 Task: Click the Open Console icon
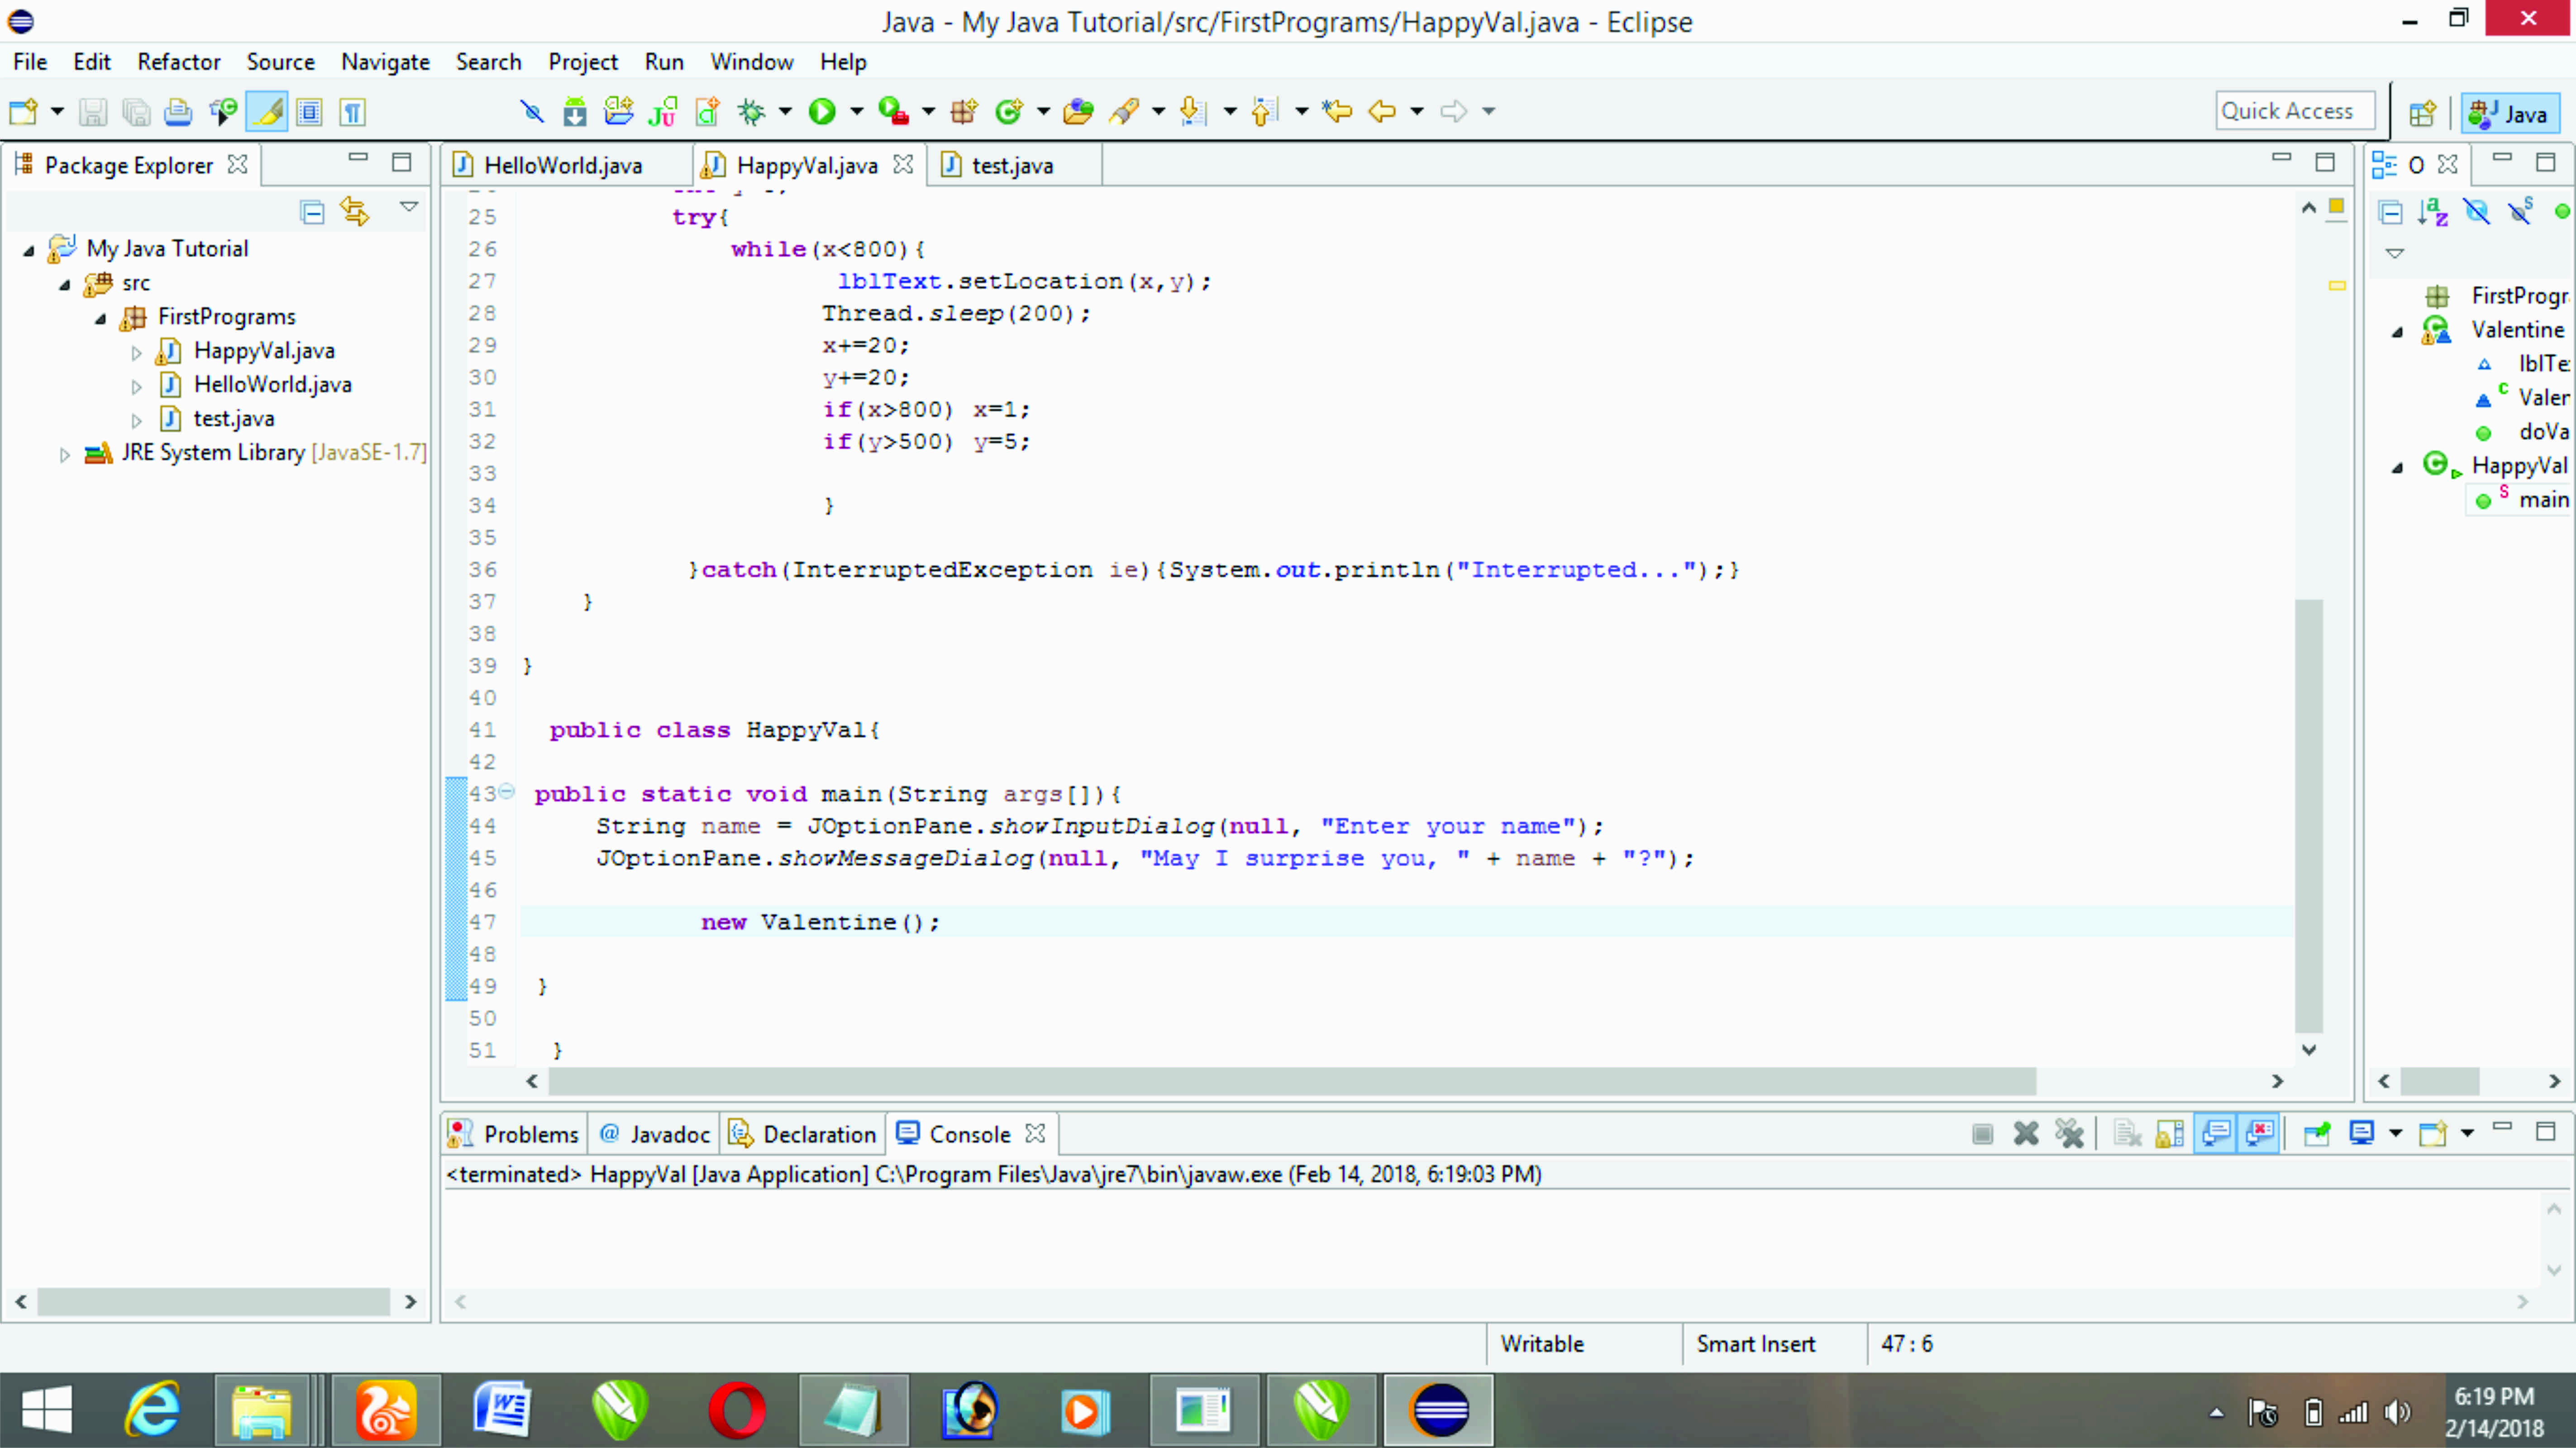coord(2433,1133)
